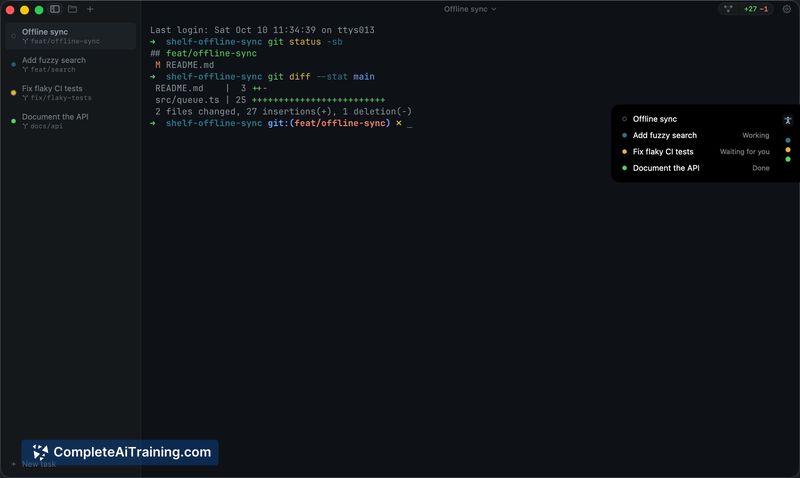Add a task with top plus icon
The height and width of the screenshot is (478, 800).
(x=90, y=9)
